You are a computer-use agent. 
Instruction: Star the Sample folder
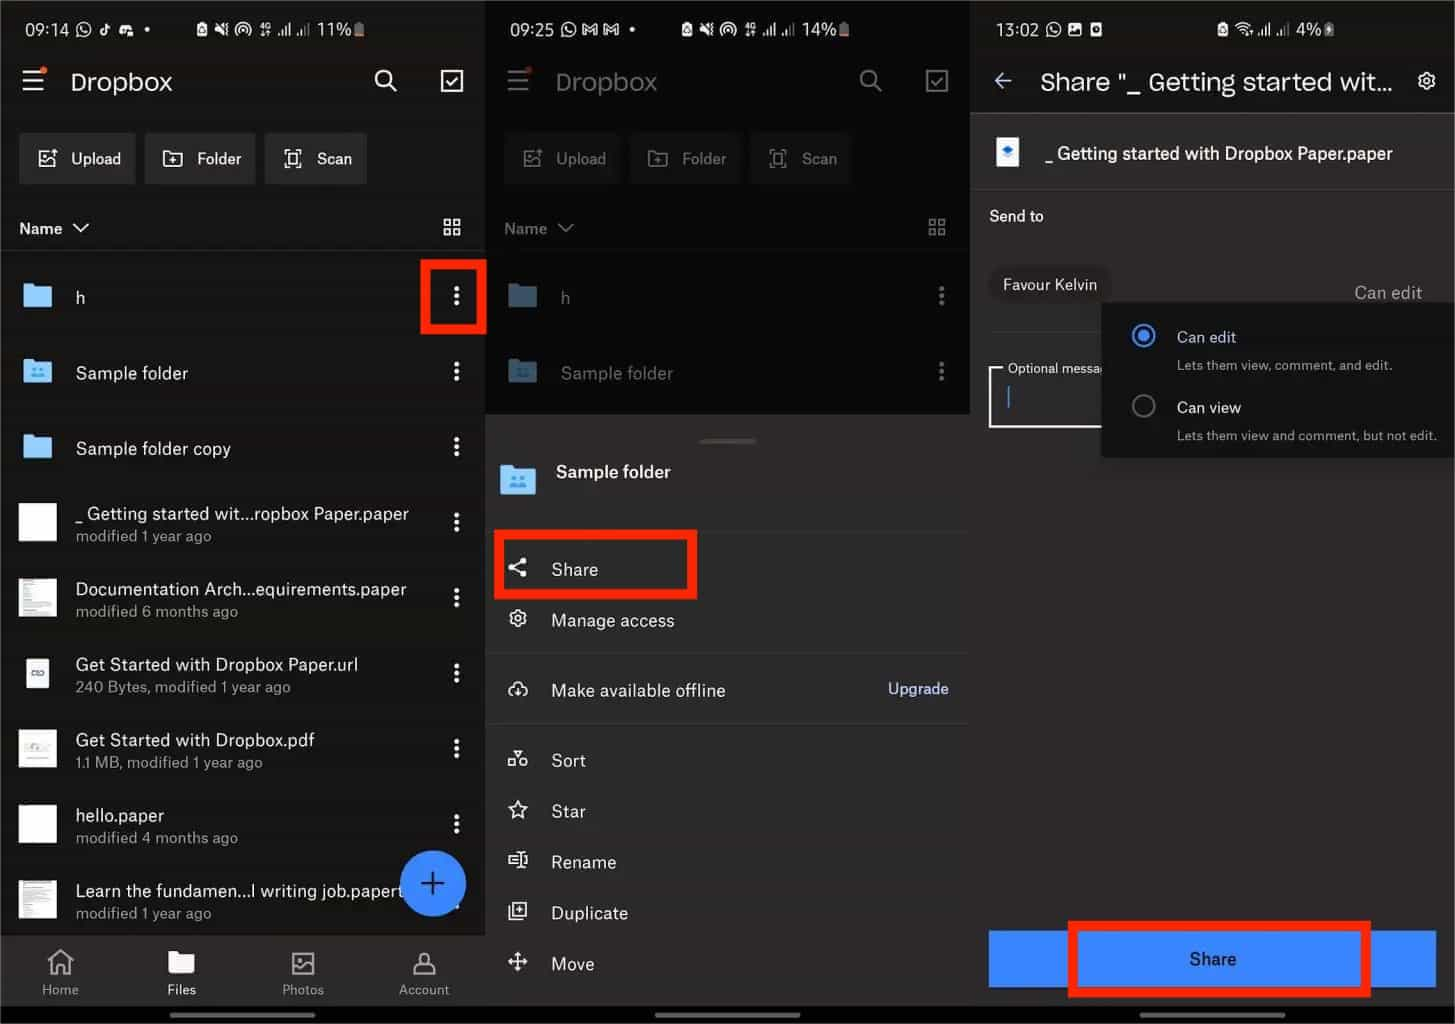coord(727,811)
